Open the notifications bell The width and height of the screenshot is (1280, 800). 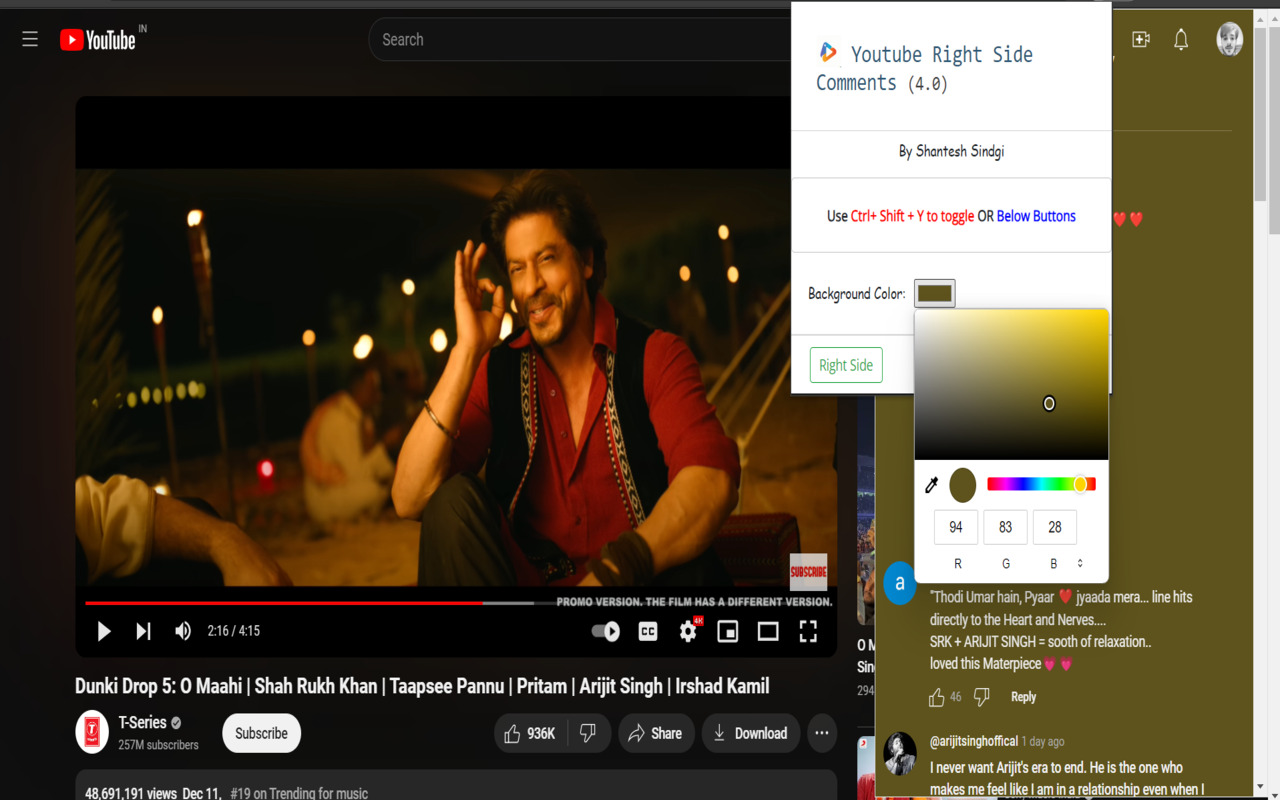(x=1181, y=39)
